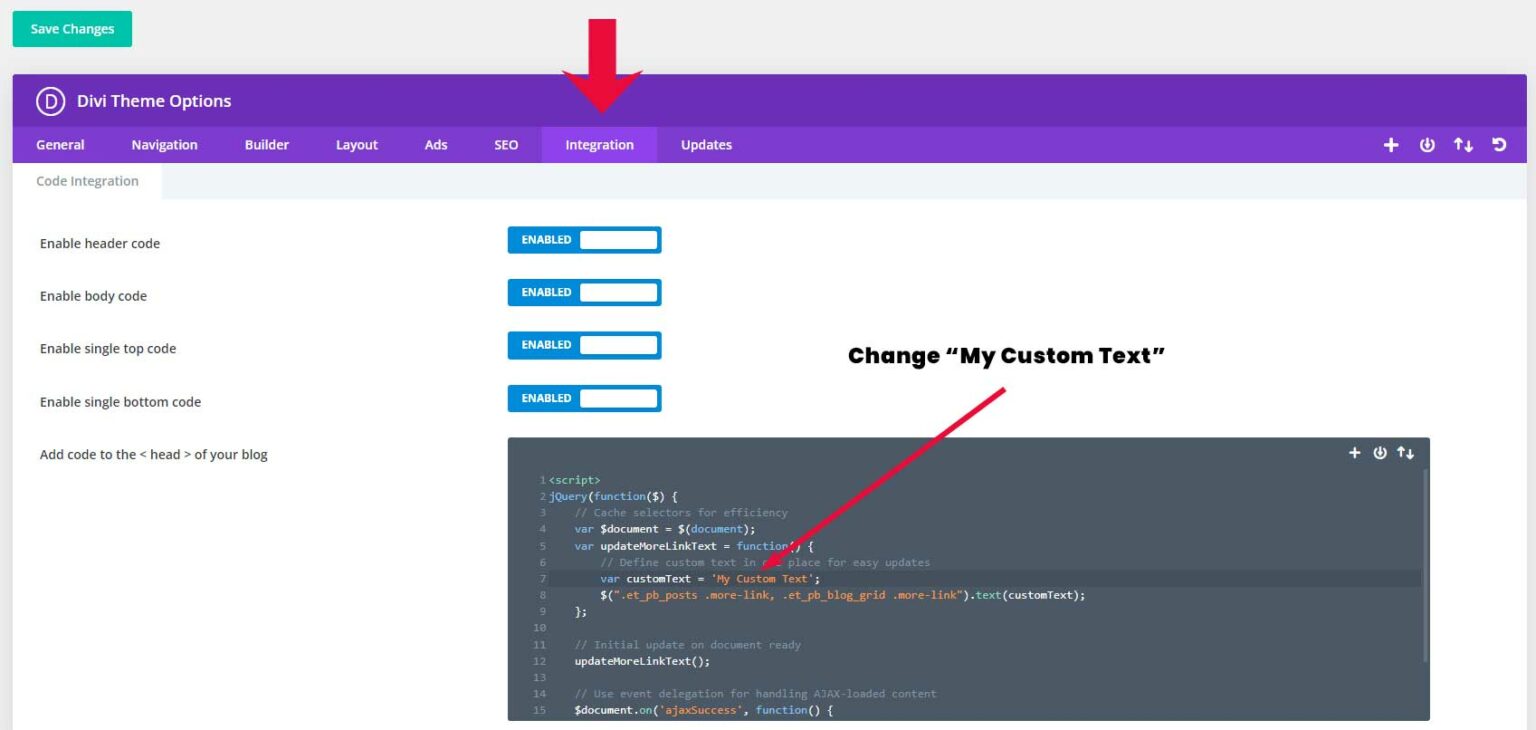The height and width of the screenshot is (730, 1536).
Task: Go to the Updates tab
Action: pos(706,144)
